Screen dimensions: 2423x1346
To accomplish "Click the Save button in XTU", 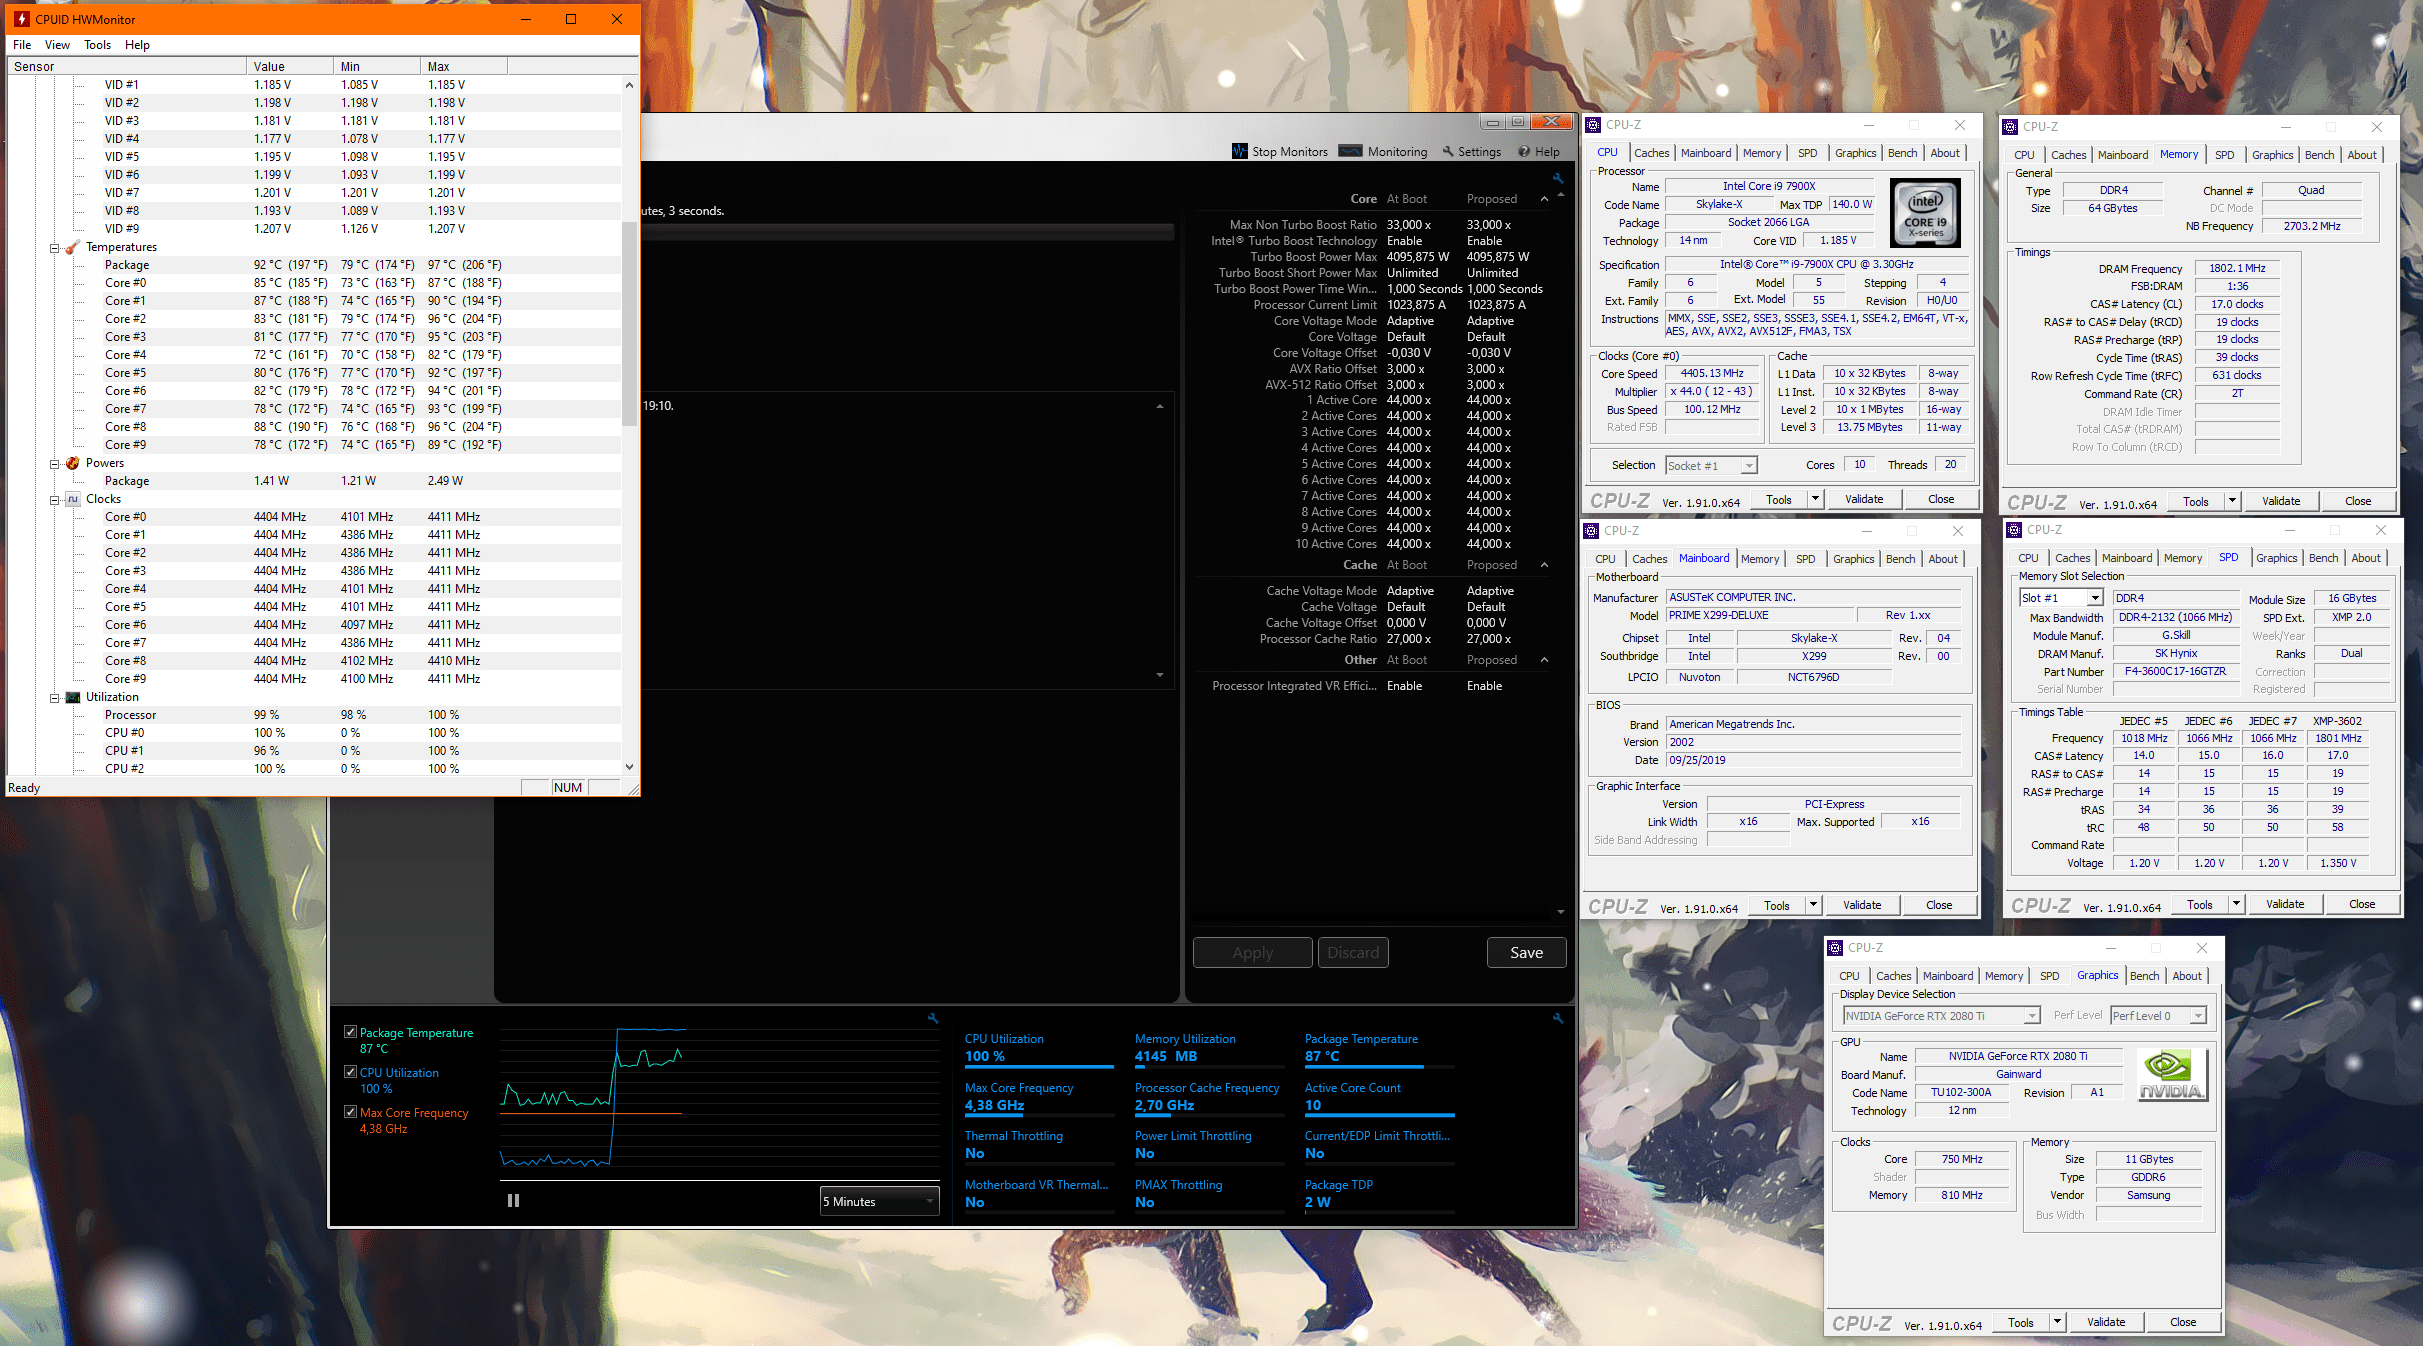I will click(1526, 953).
